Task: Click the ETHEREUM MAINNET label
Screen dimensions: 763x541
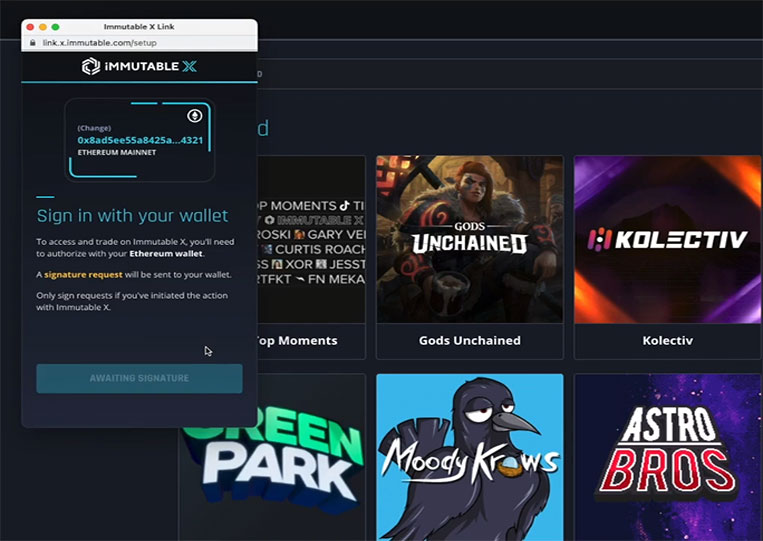Action: [x=117, y=152]
